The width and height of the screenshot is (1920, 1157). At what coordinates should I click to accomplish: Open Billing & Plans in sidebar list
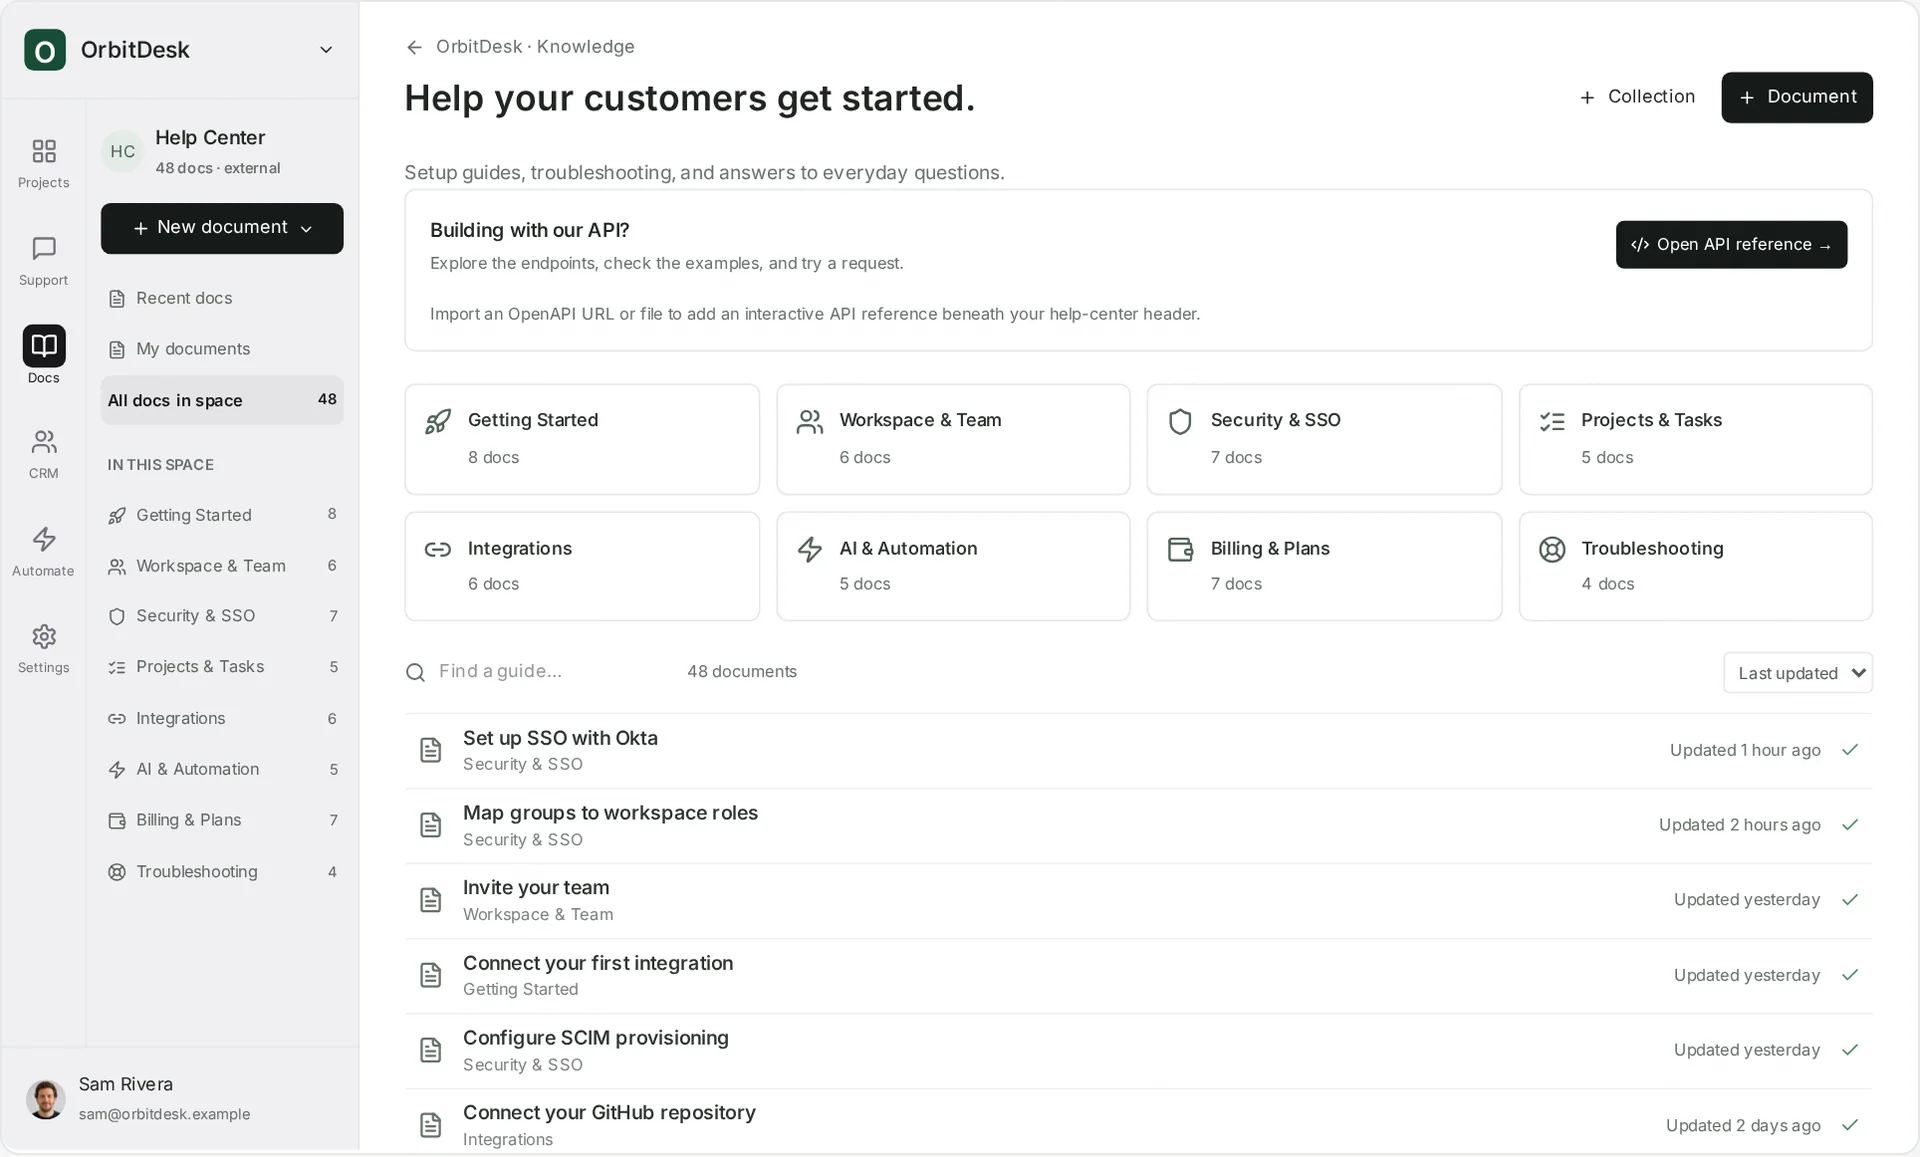(222, 820)
